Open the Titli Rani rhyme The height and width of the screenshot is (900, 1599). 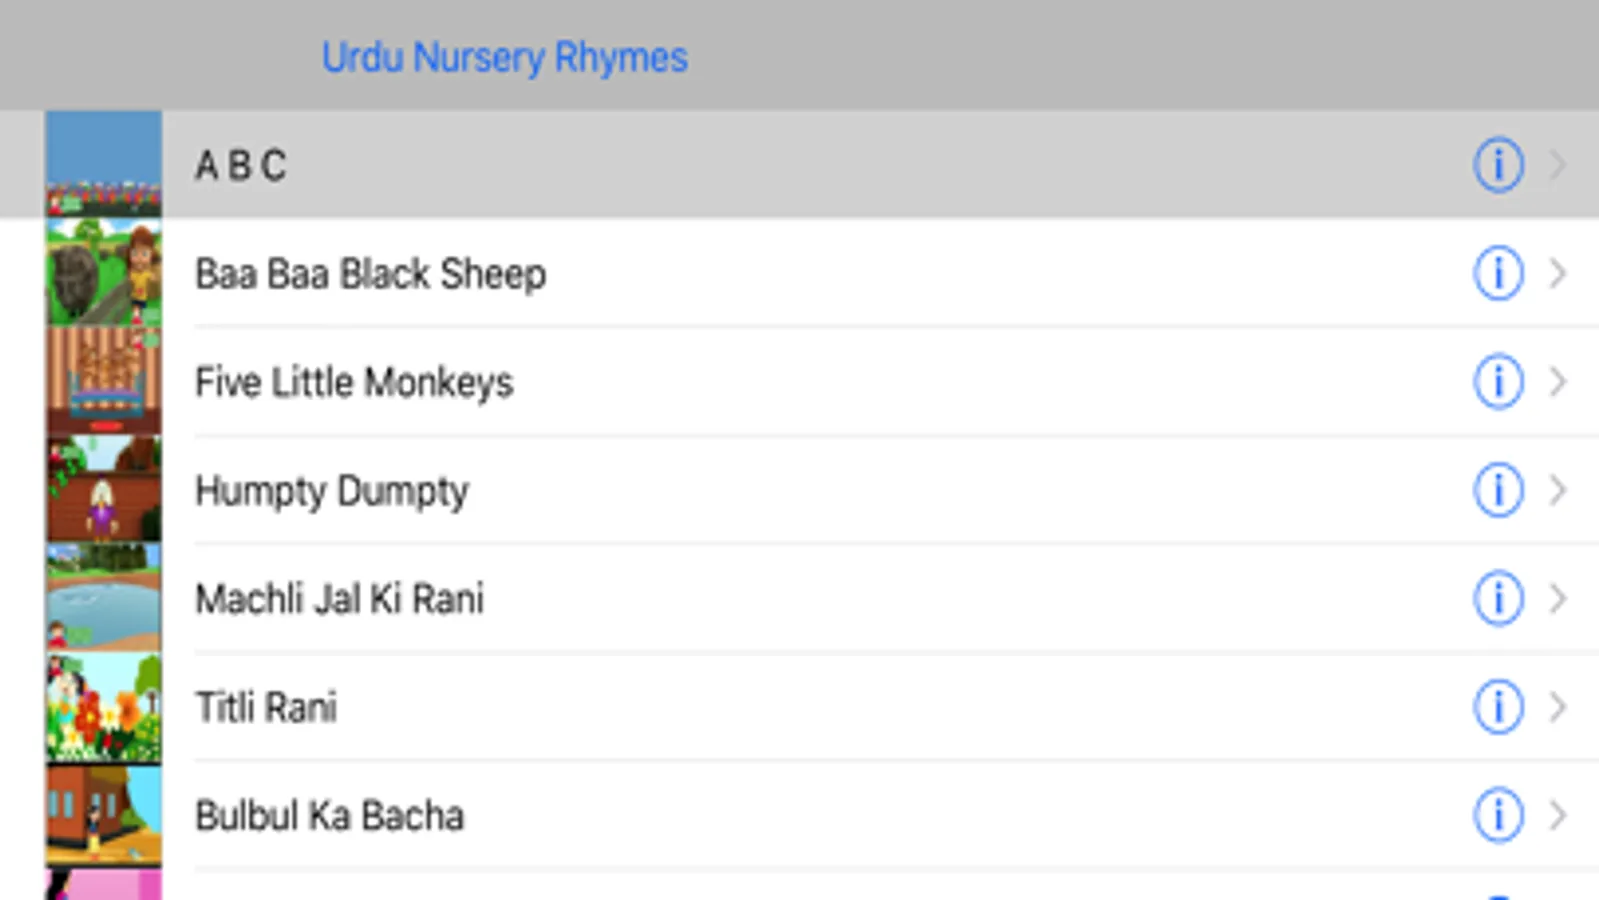pyautogui.click(x=266, y=707)
